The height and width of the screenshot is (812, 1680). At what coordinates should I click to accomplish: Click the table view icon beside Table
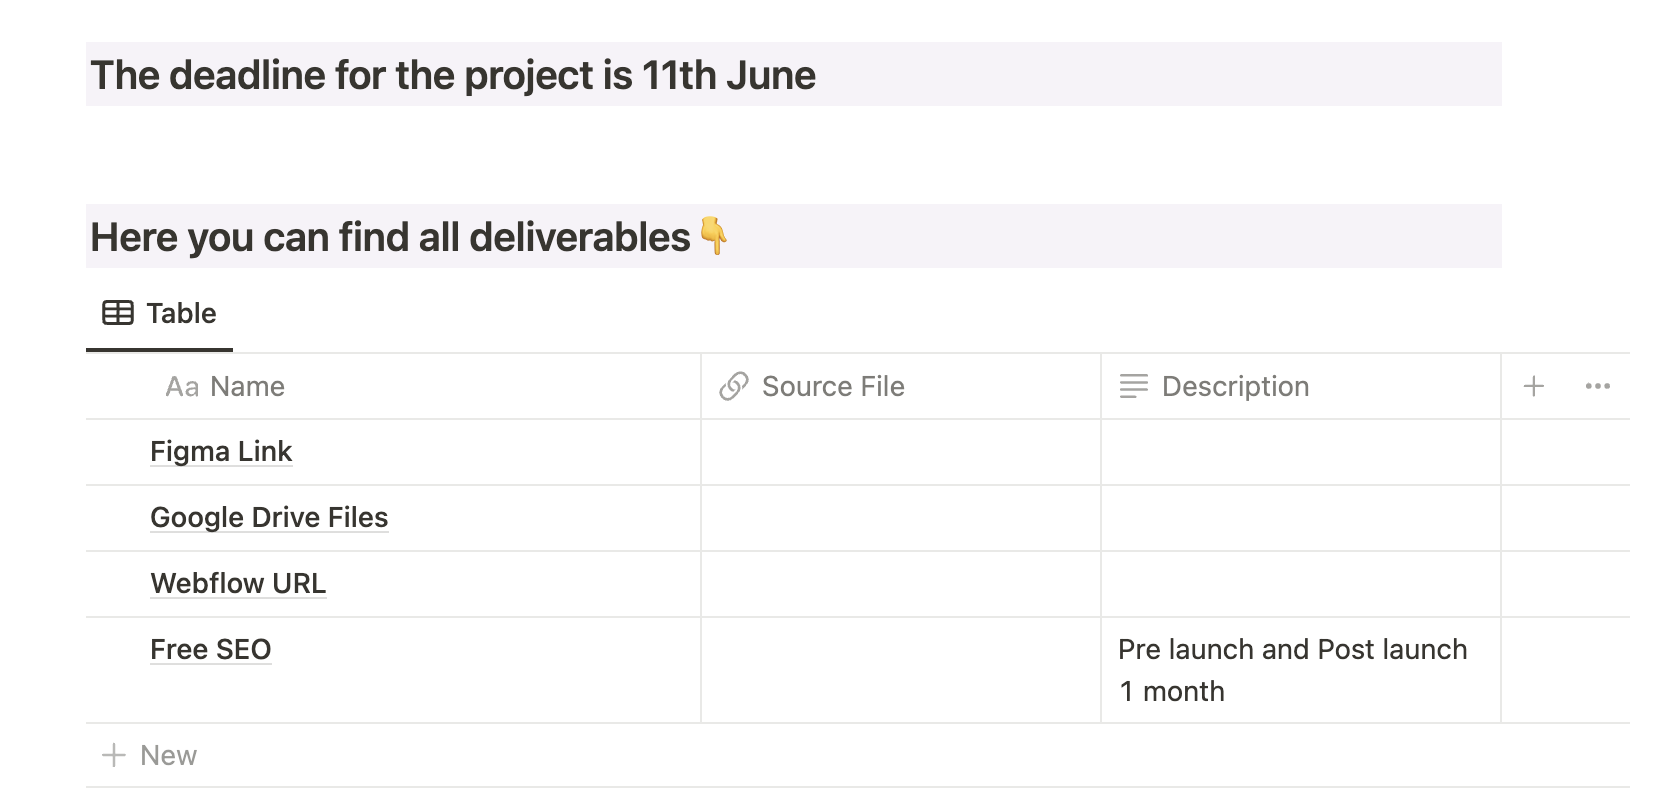click(x=118, y=313)
